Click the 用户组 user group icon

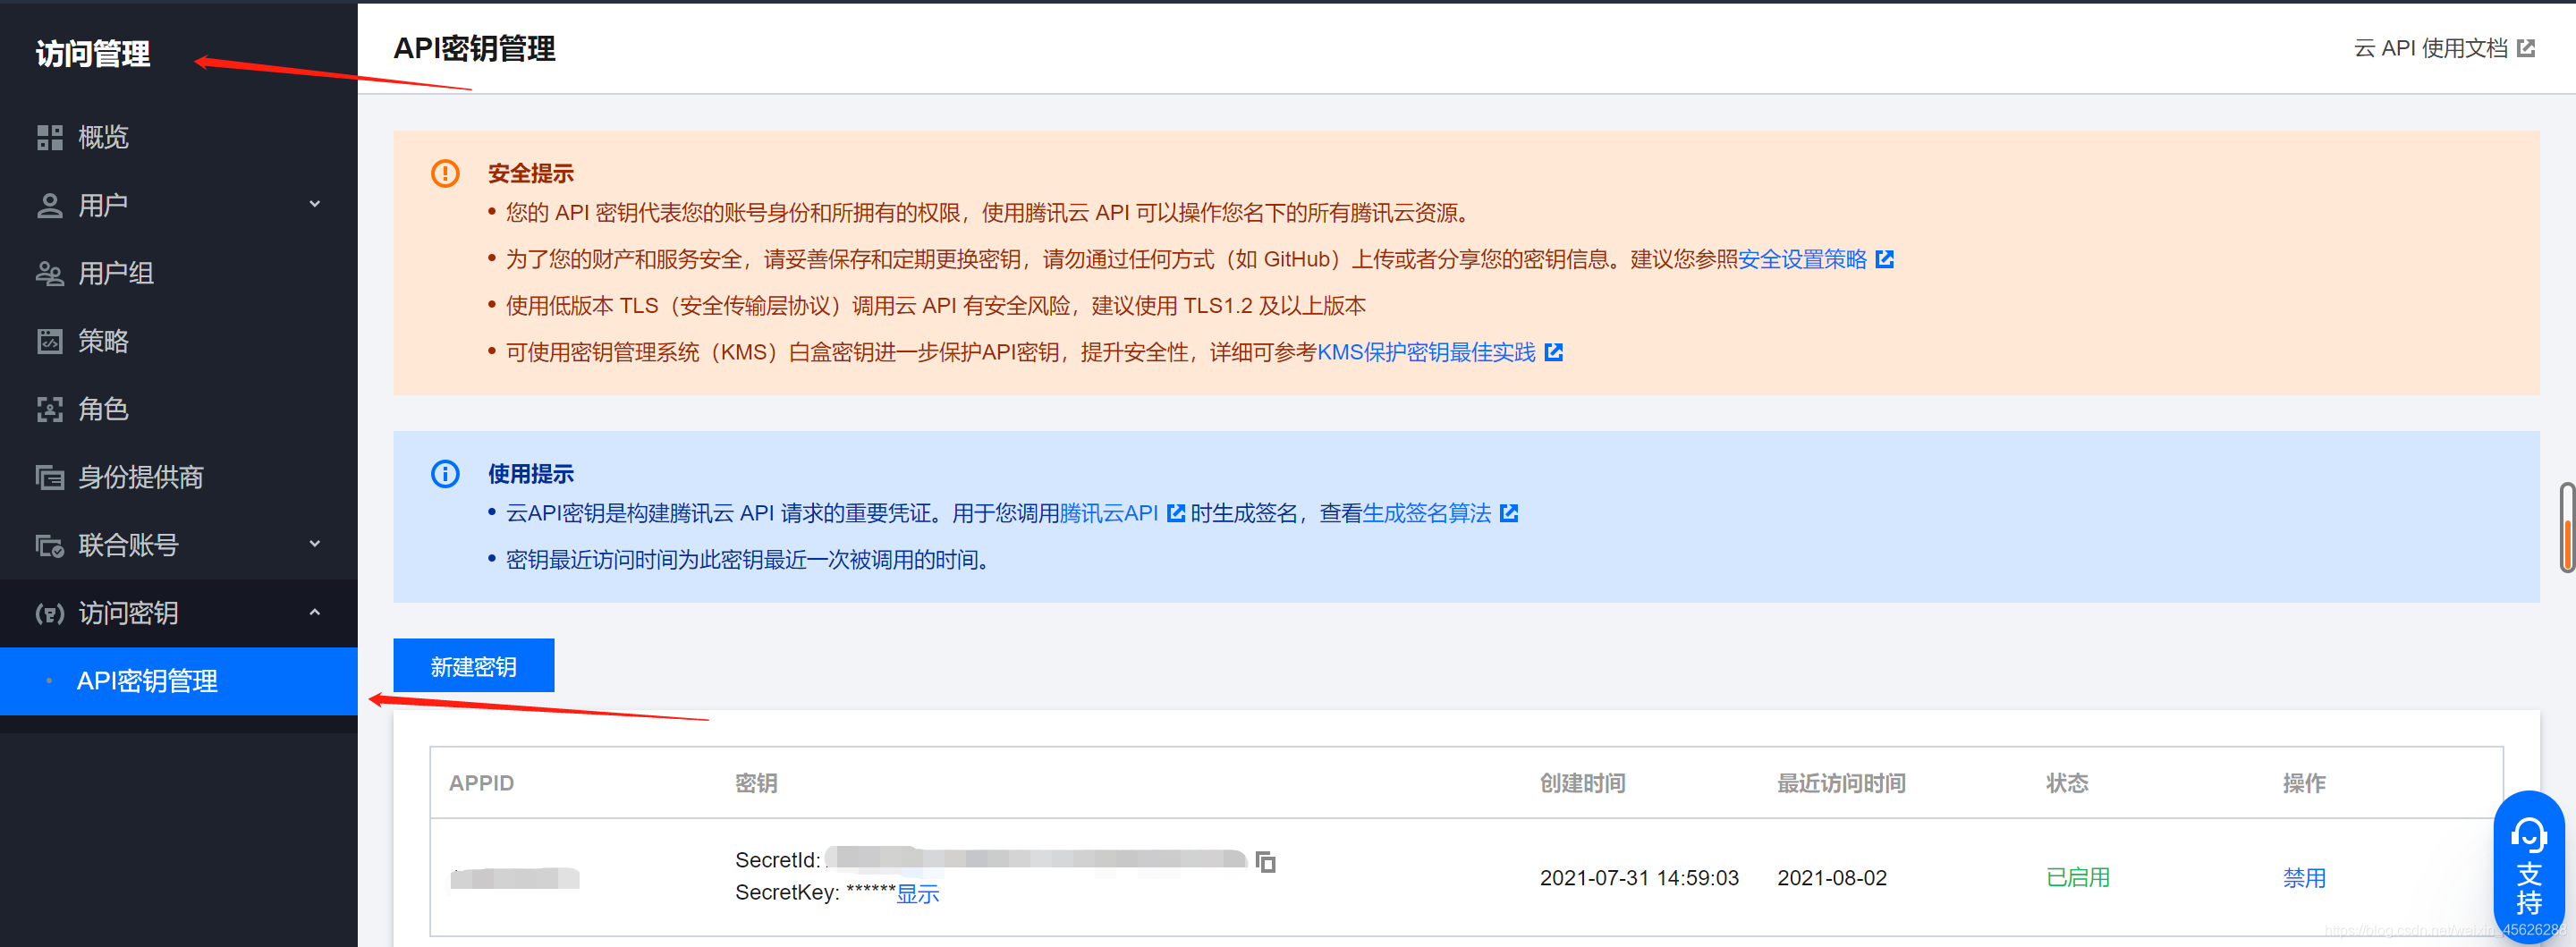[x=49, y=273]
